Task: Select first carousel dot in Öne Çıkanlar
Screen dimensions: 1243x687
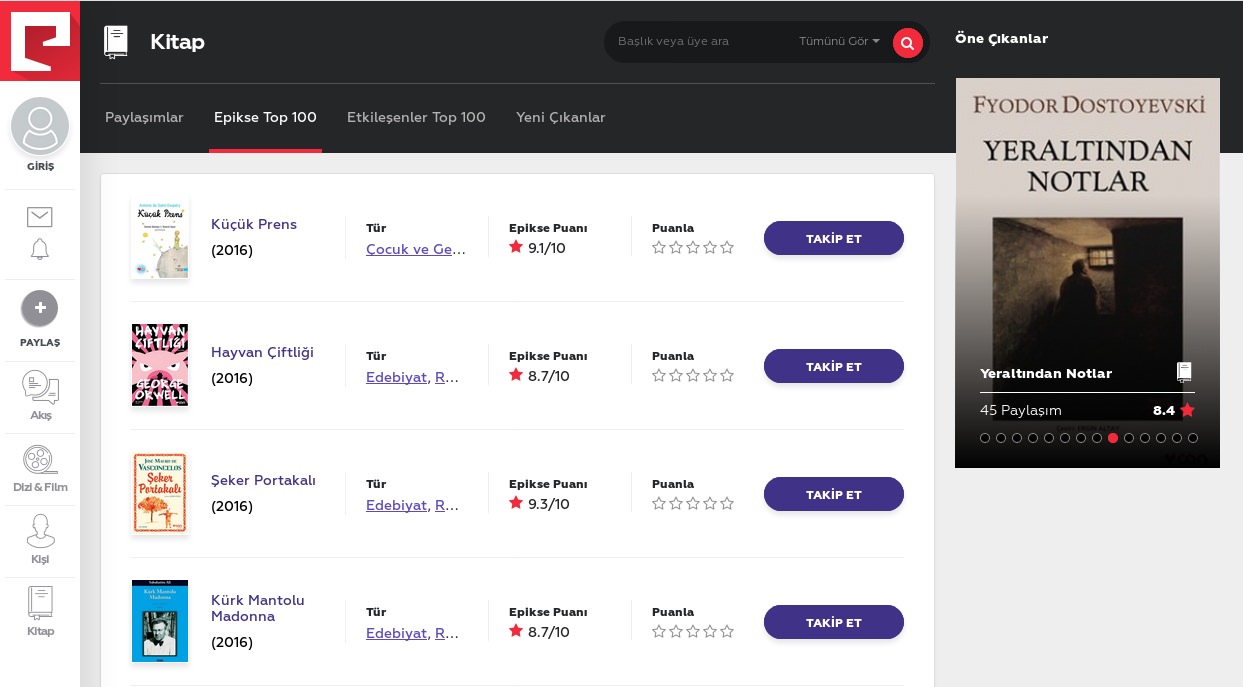Action: [x=985, y=438]
